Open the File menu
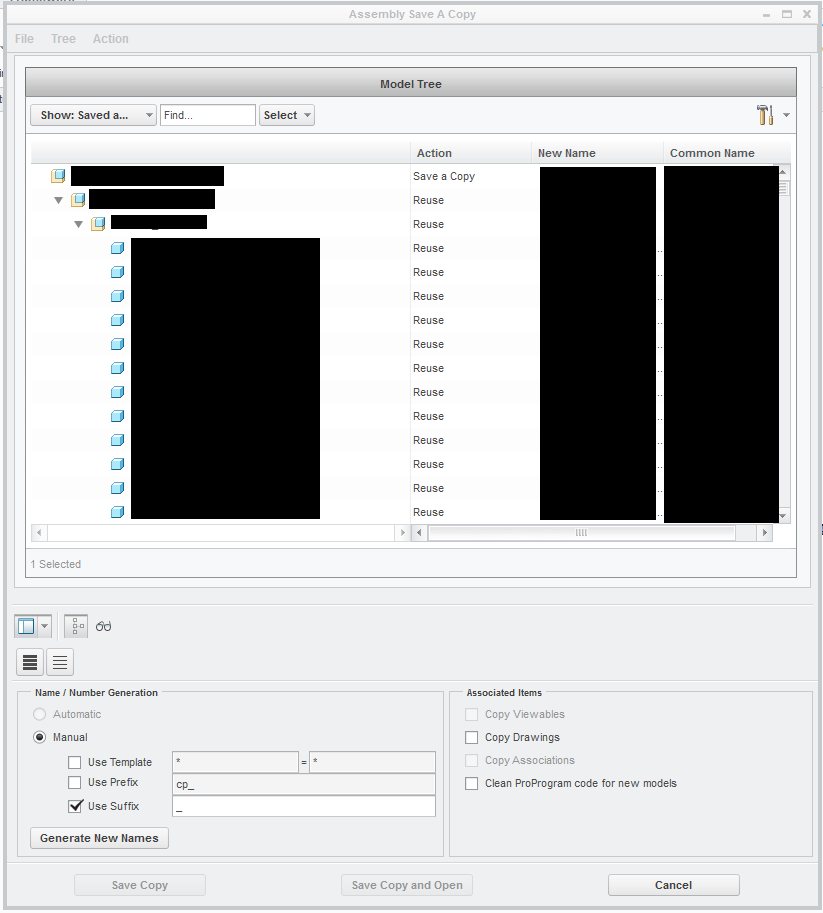 coord(23,38)
